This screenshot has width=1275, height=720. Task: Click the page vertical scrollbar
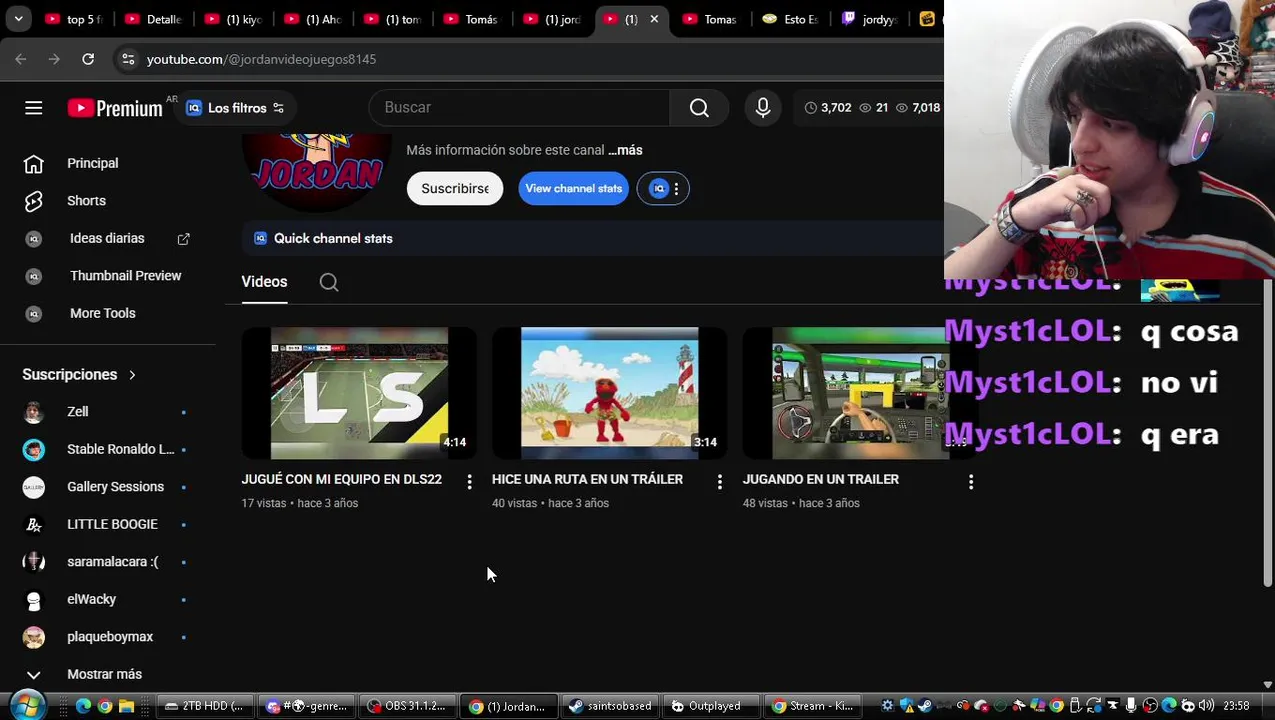tap(1268, 435)
